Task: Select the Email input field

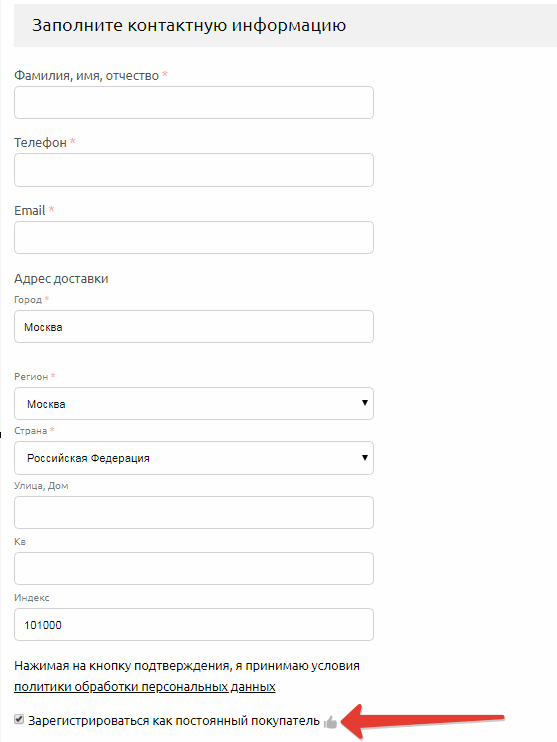Action: [194, 238]
